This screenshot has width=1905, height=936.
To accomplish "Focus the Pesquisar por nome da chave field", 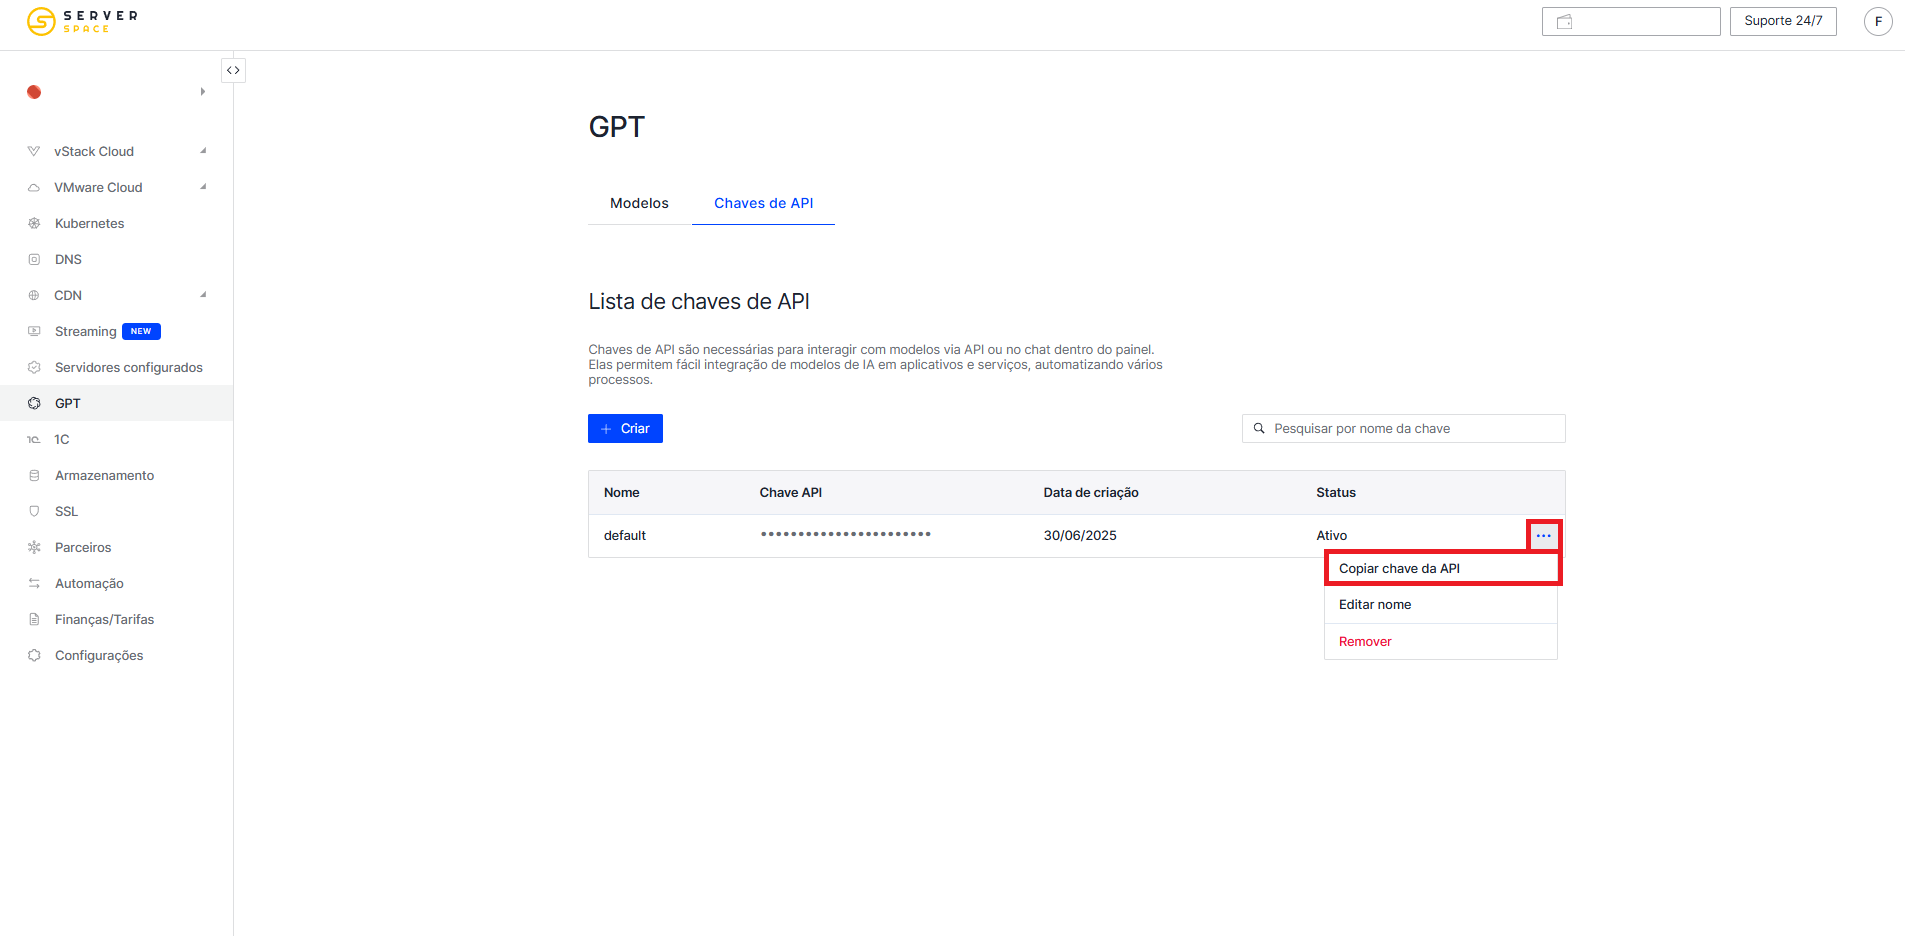I will (1403, 428).
